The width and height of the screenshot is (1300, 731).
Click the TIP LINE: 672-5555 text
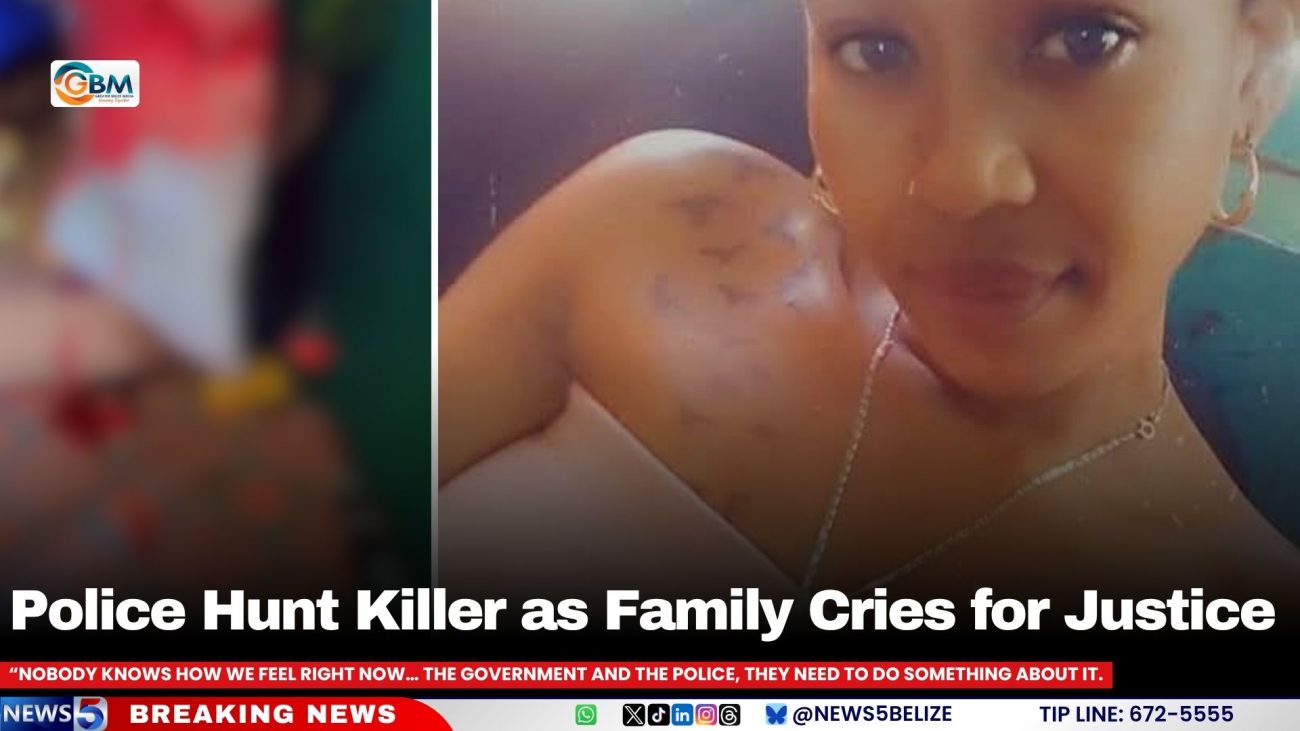(x=1136, y=714)
